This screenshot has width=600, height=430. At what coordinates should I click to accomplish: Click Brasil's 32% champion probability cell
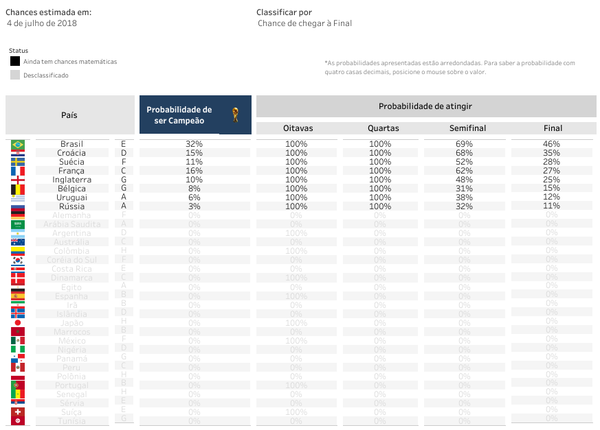coord(194,145)
